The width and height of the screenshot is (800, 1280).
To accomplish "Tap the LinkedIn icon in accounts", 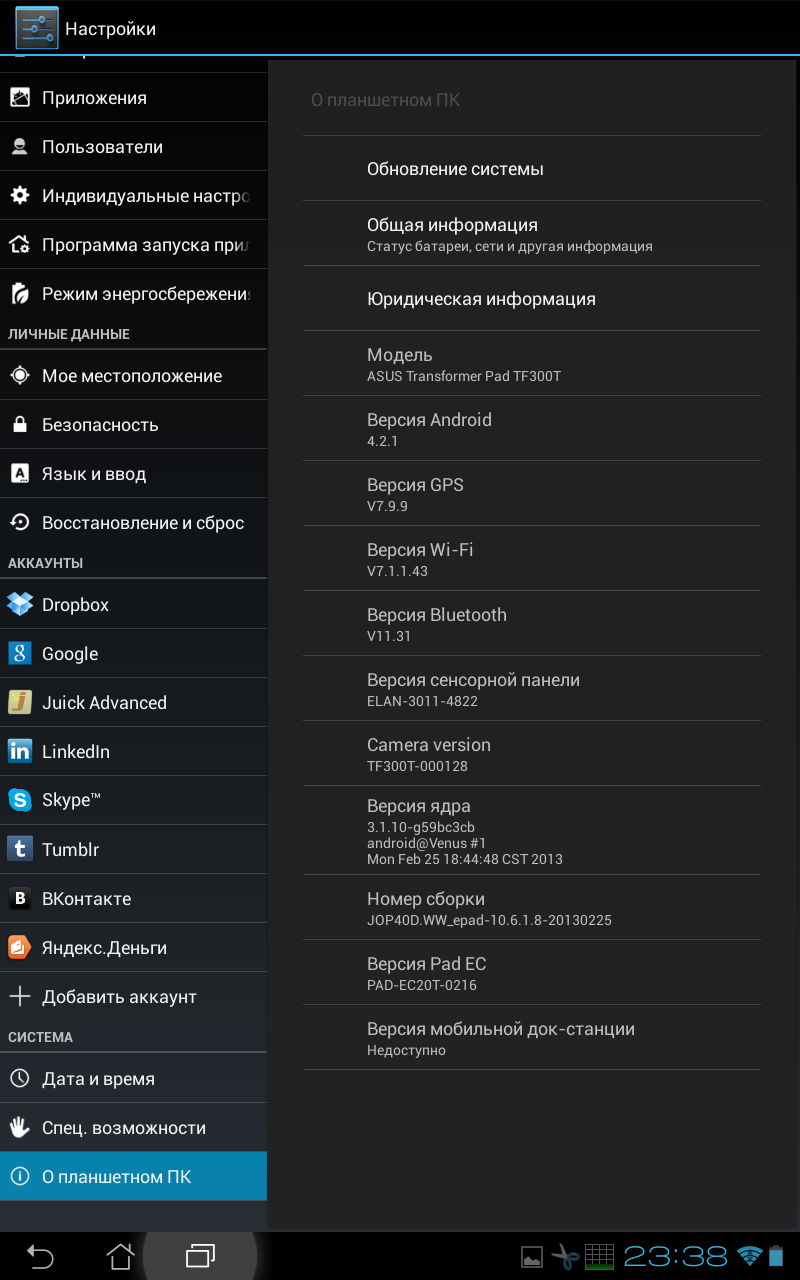I will (20, 751).
